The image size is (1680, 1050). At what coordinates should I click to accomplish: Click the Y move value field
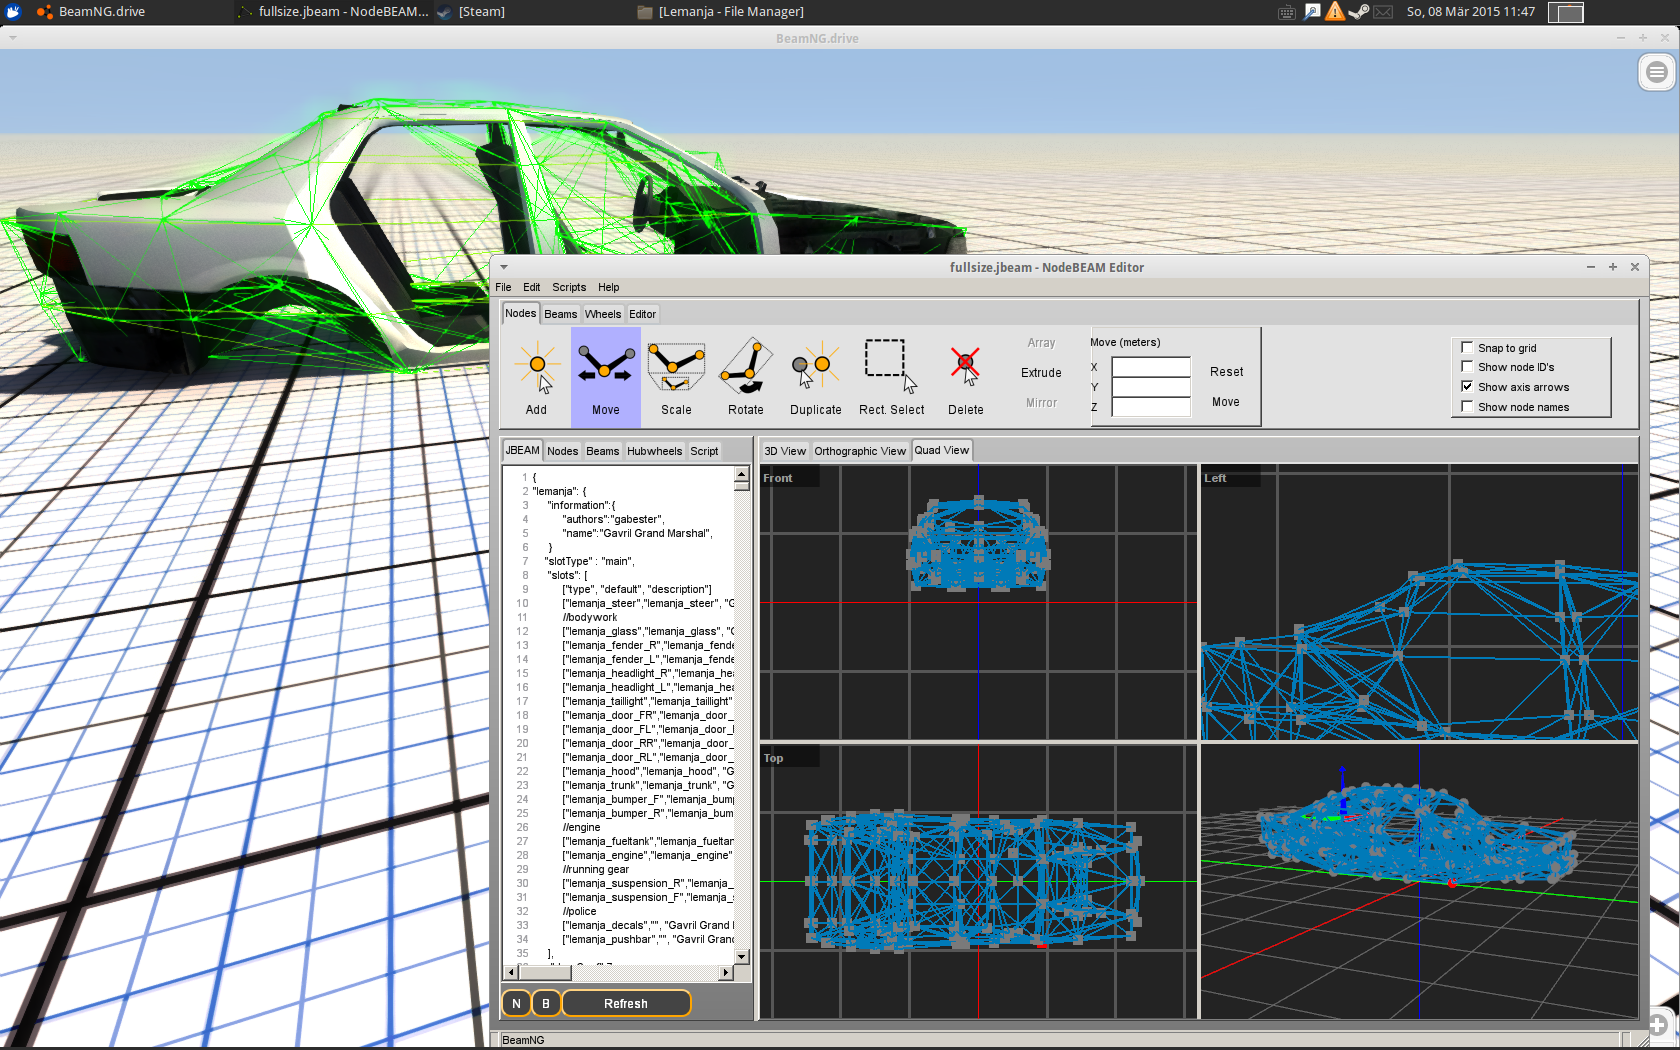(1151, 387)
